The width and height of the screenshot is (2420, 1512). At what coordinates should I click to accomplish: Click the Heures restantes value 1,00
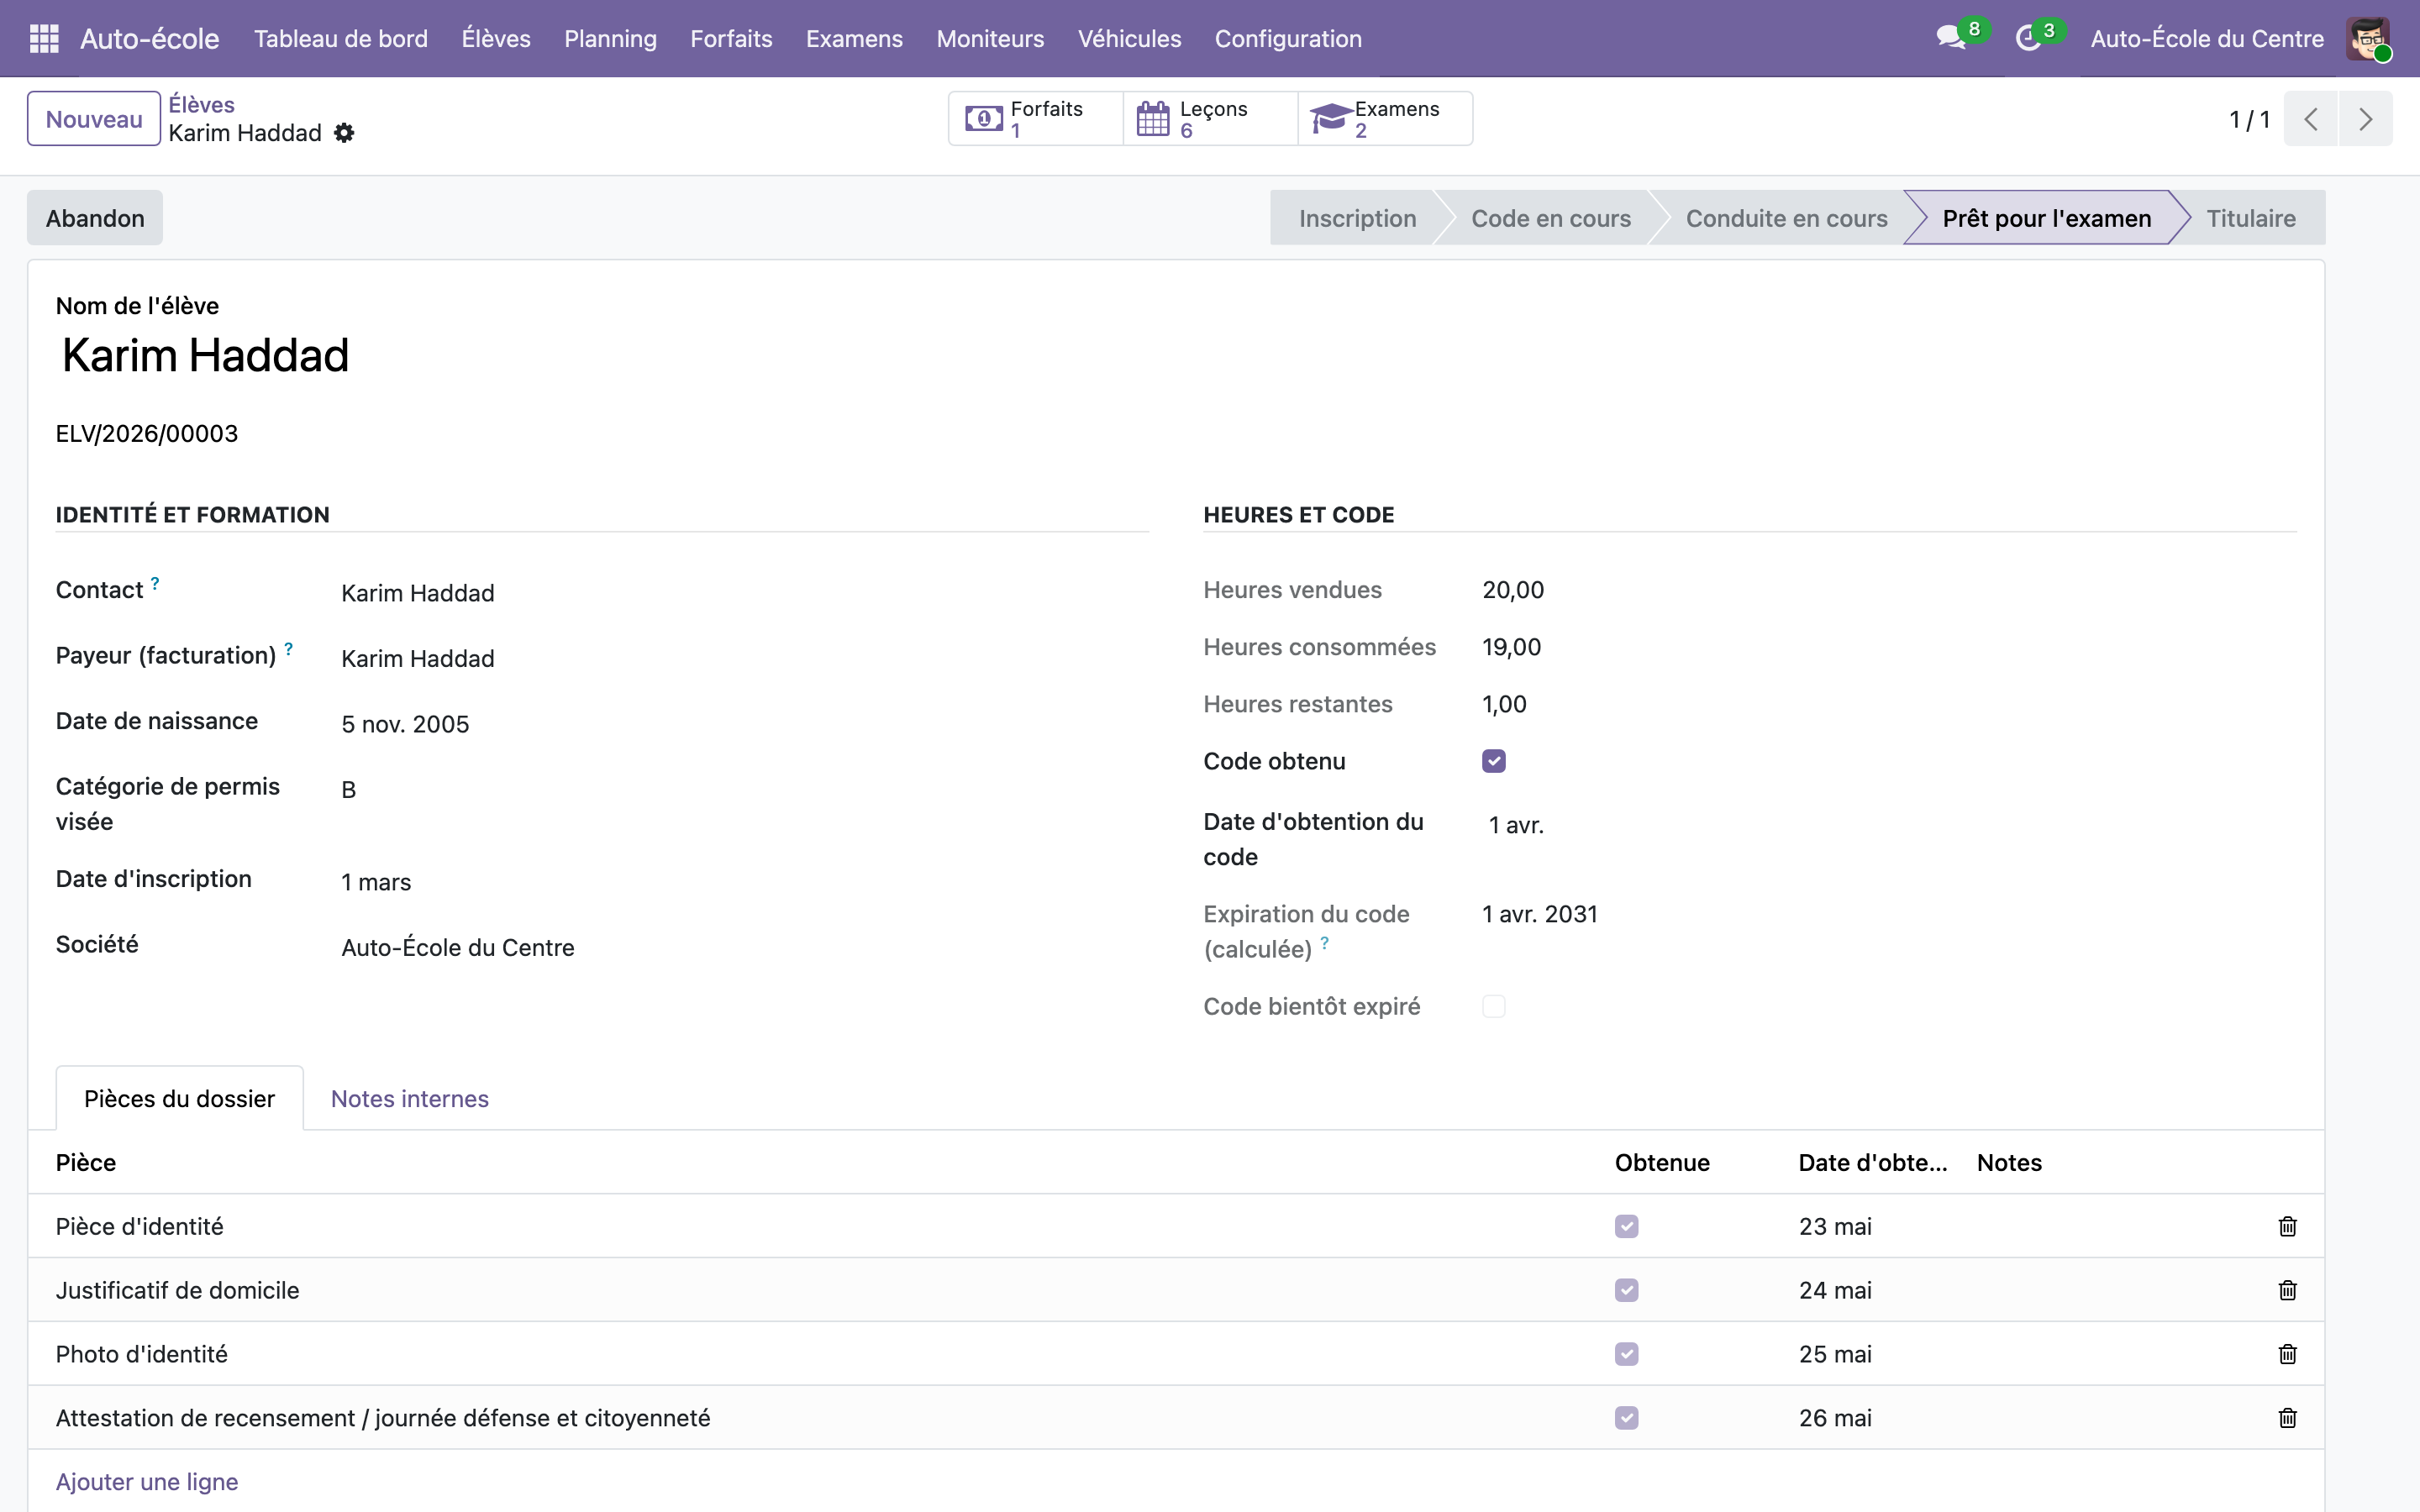1504,704
